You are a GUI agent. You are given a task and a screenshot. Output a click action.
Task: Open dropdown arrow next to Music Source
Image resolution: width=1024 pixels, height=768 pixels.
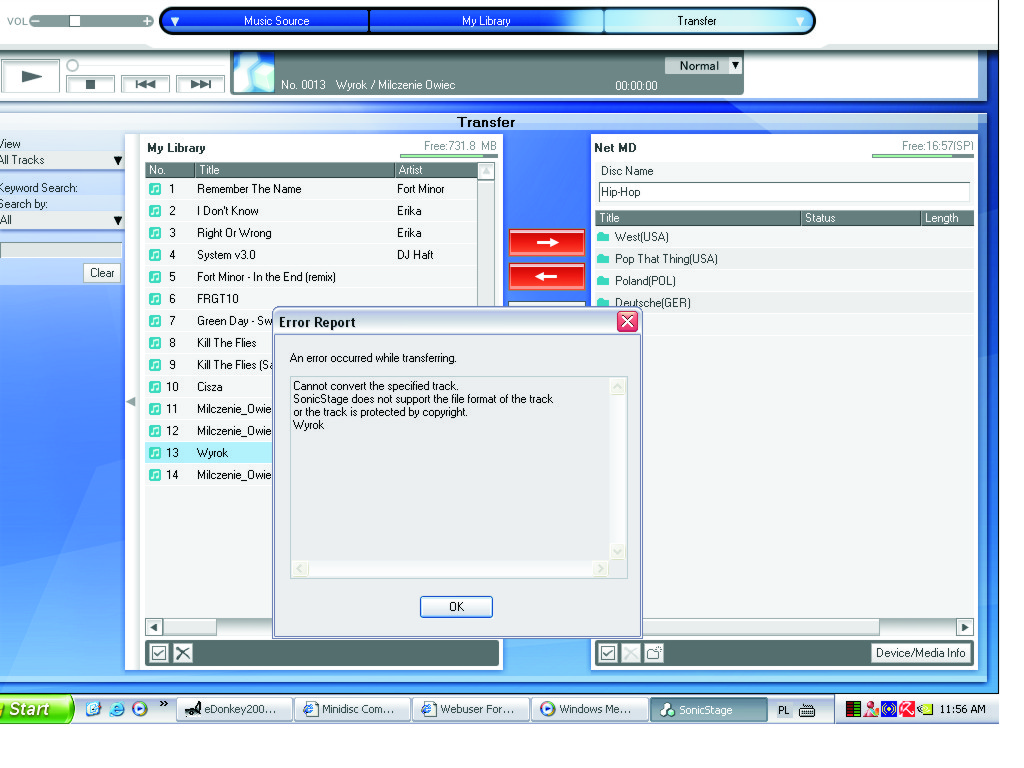pyautogui.click(x=175, y=22)
